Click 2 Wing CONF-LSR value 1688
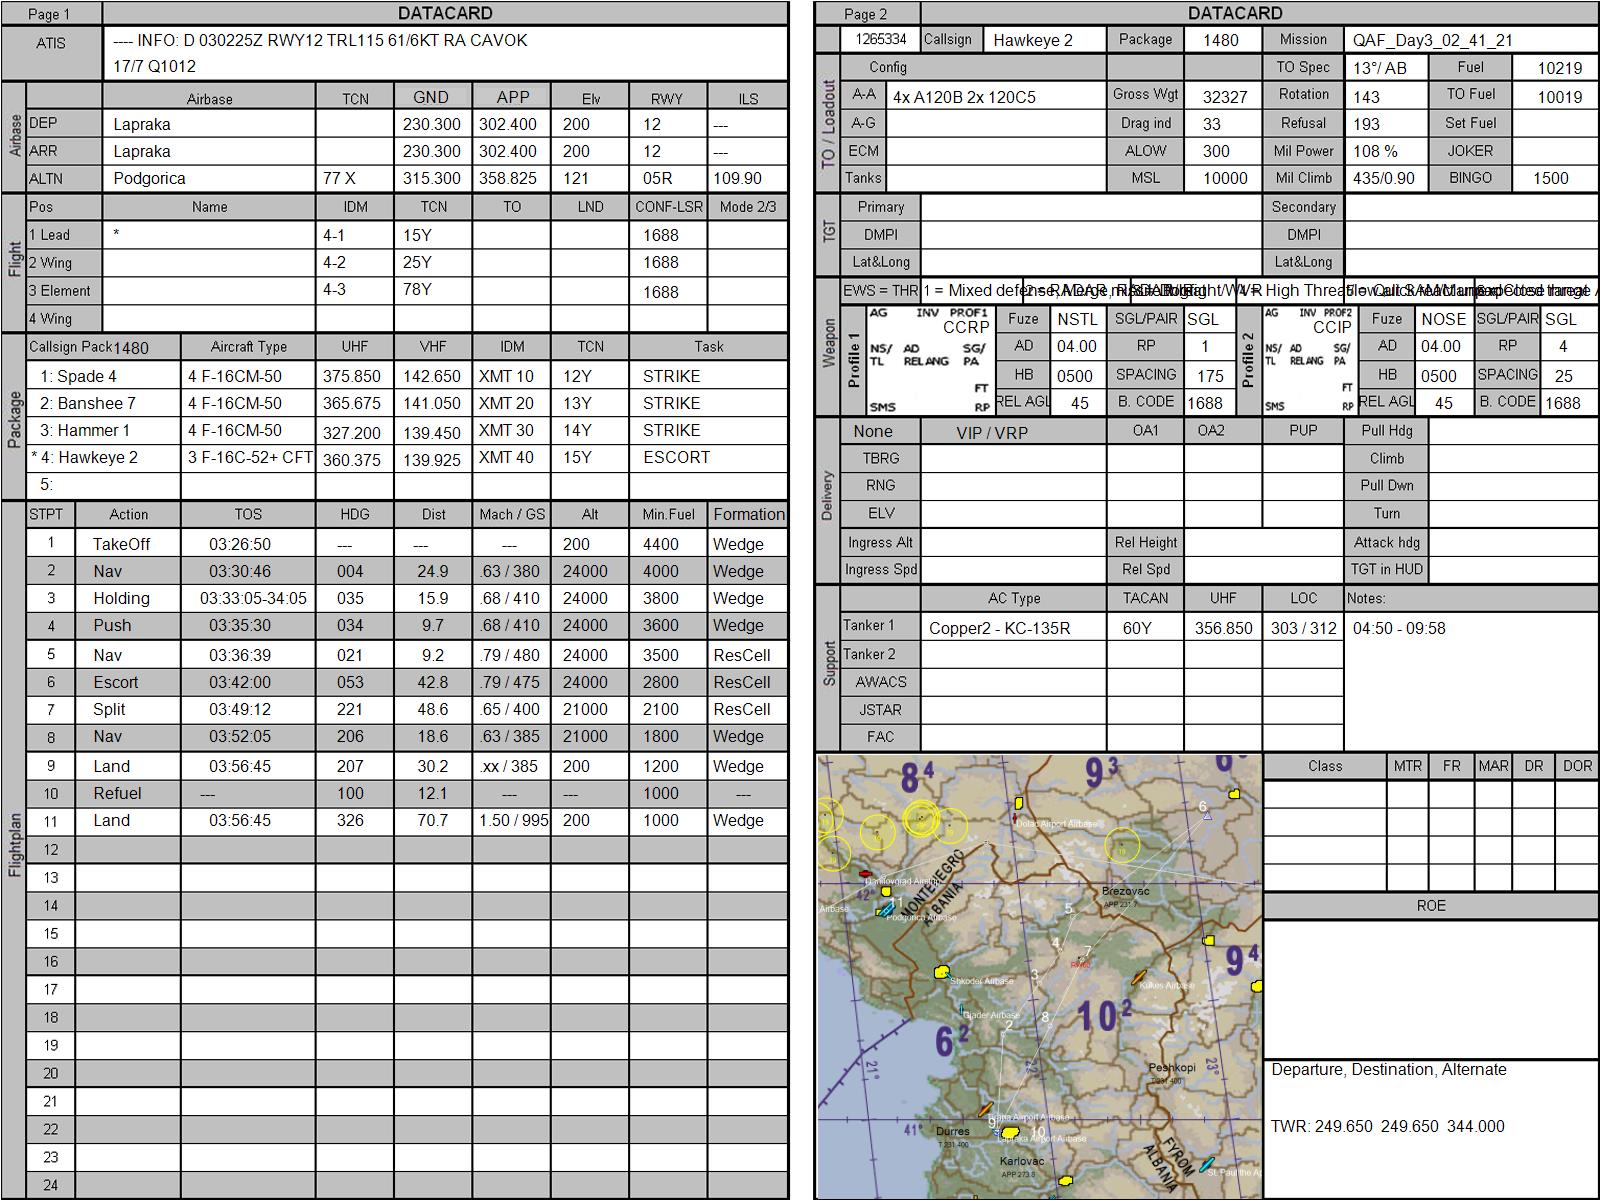Viewport: 1600px width, 1200px height. tap(661, 262)
